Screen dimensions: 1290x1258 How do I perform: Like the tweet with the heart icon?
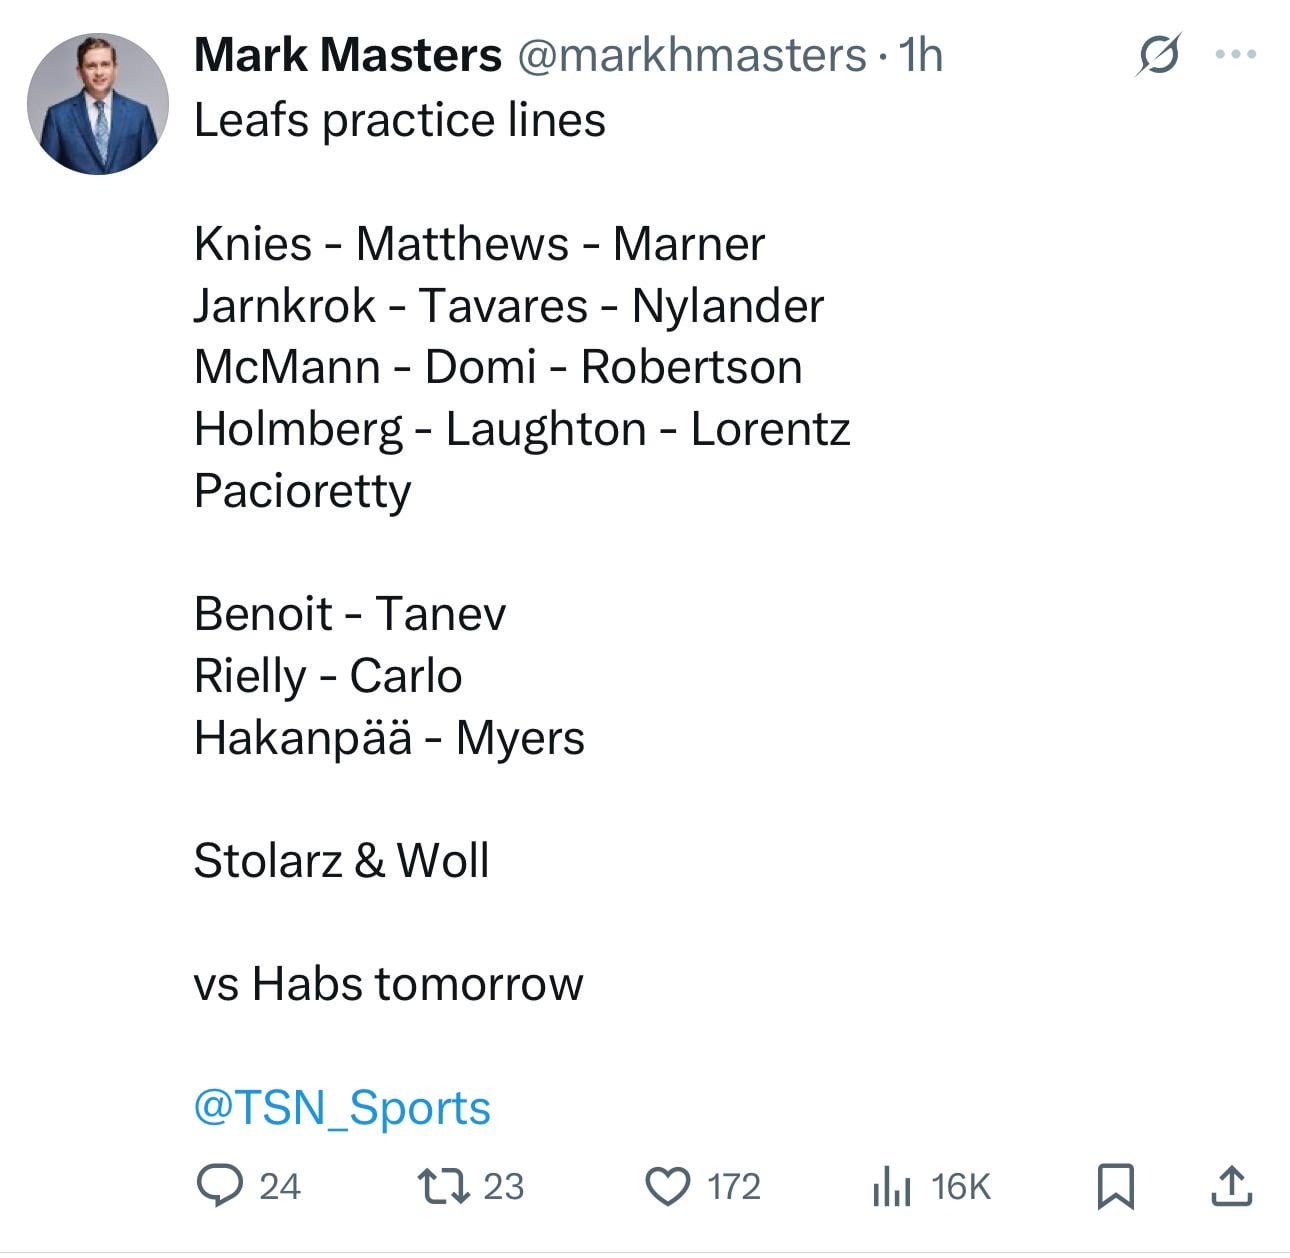pyautogui.click(x=668, y=1186)
